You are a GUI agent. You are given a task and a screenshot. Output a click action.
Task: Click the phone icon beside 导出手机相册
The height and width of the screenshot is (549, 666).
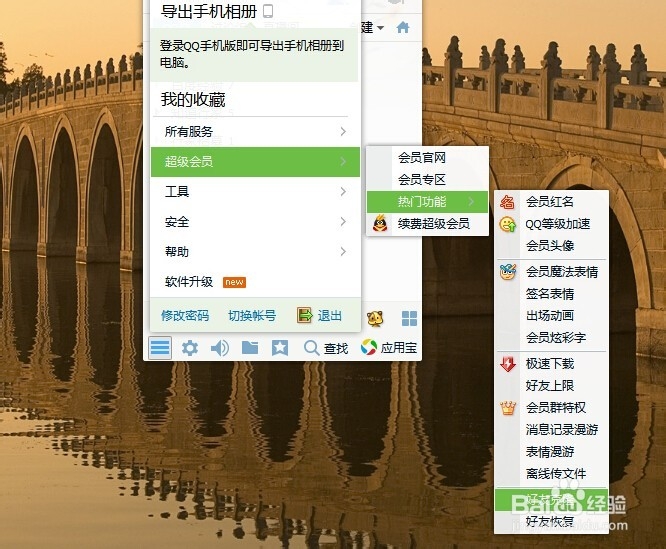point(268,11)
